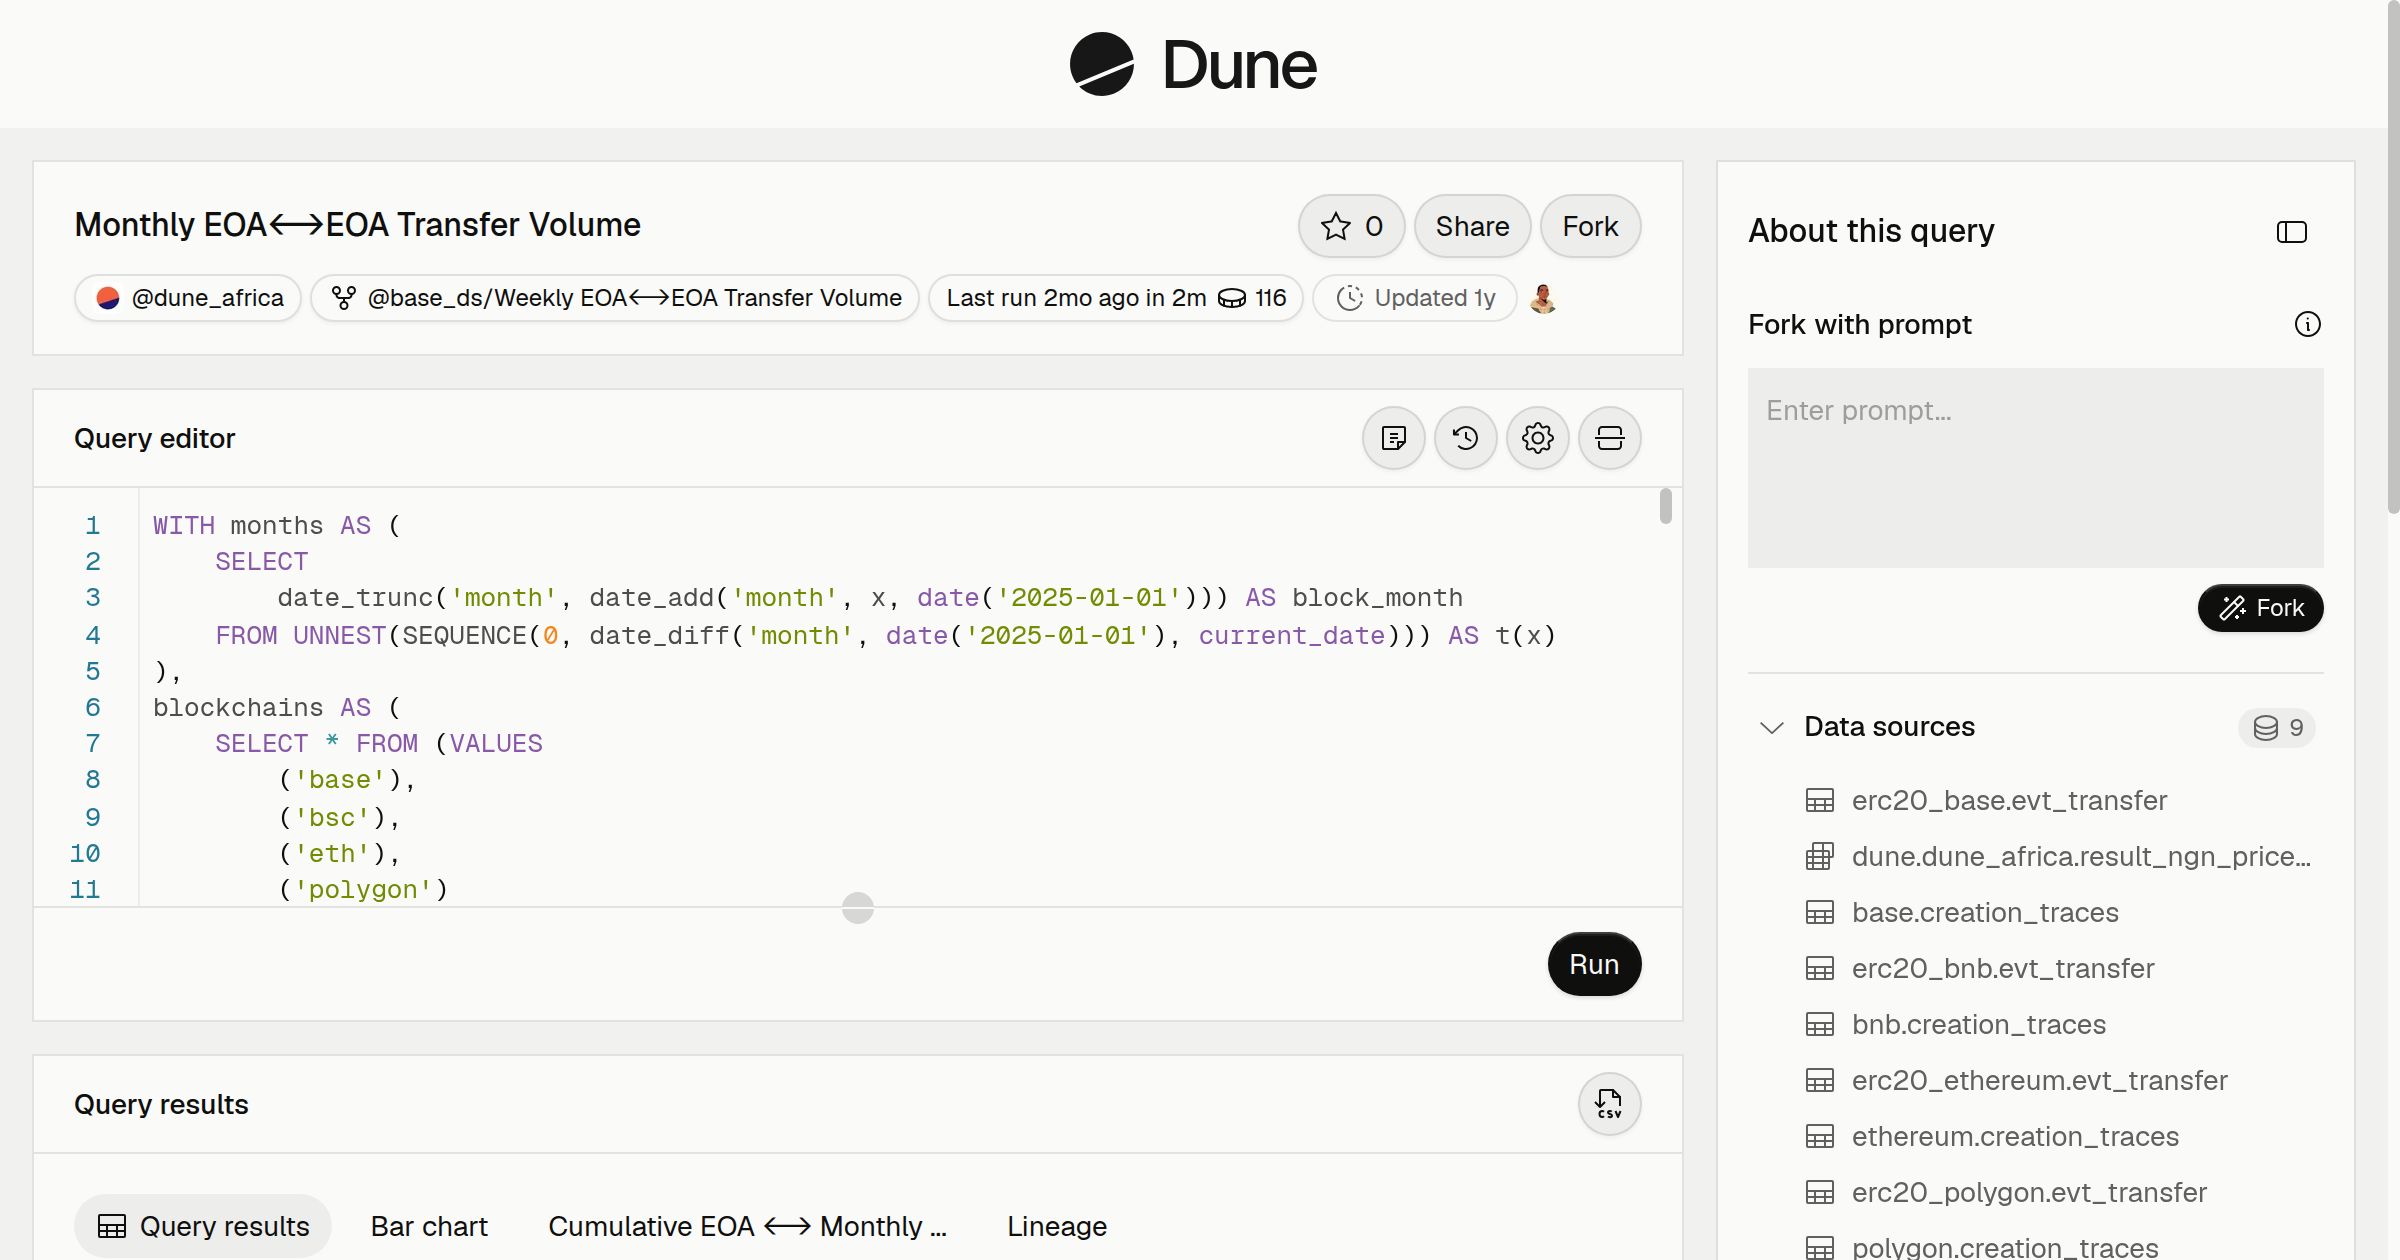Click the page vertical scrollbar

[2393, 258]
